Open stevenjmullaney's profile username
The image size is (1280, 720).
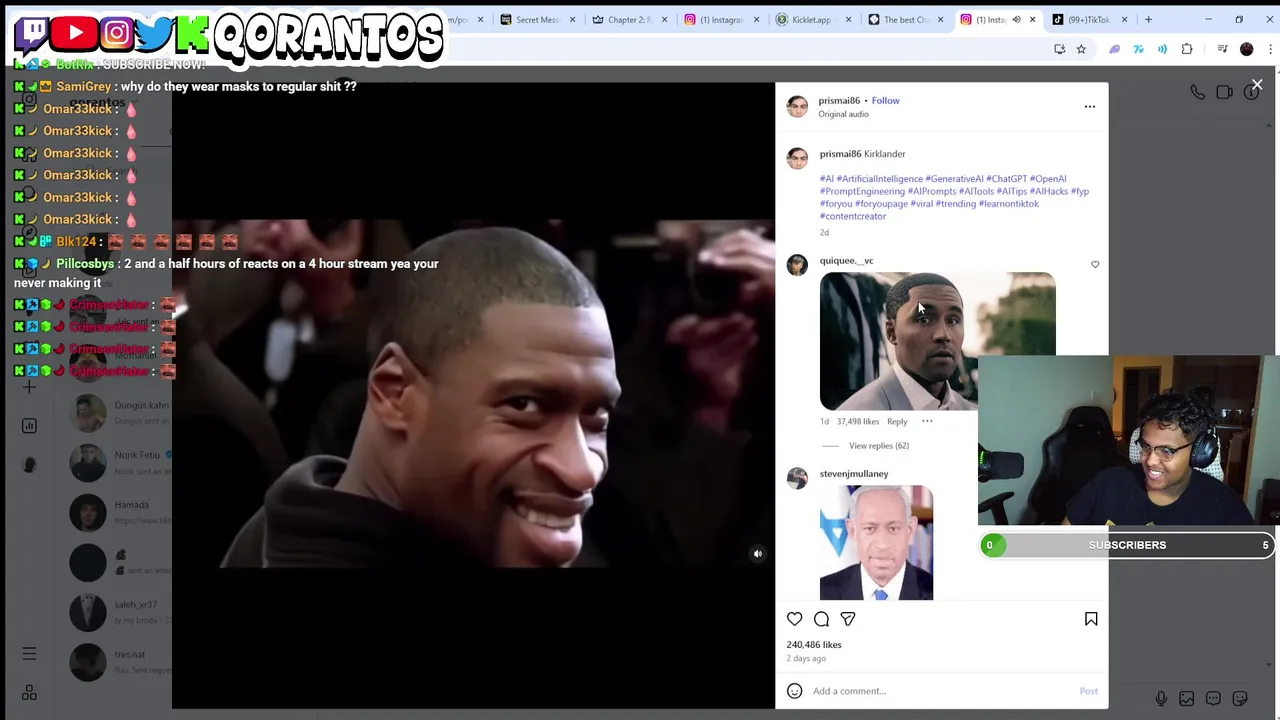tap(854, 474)
